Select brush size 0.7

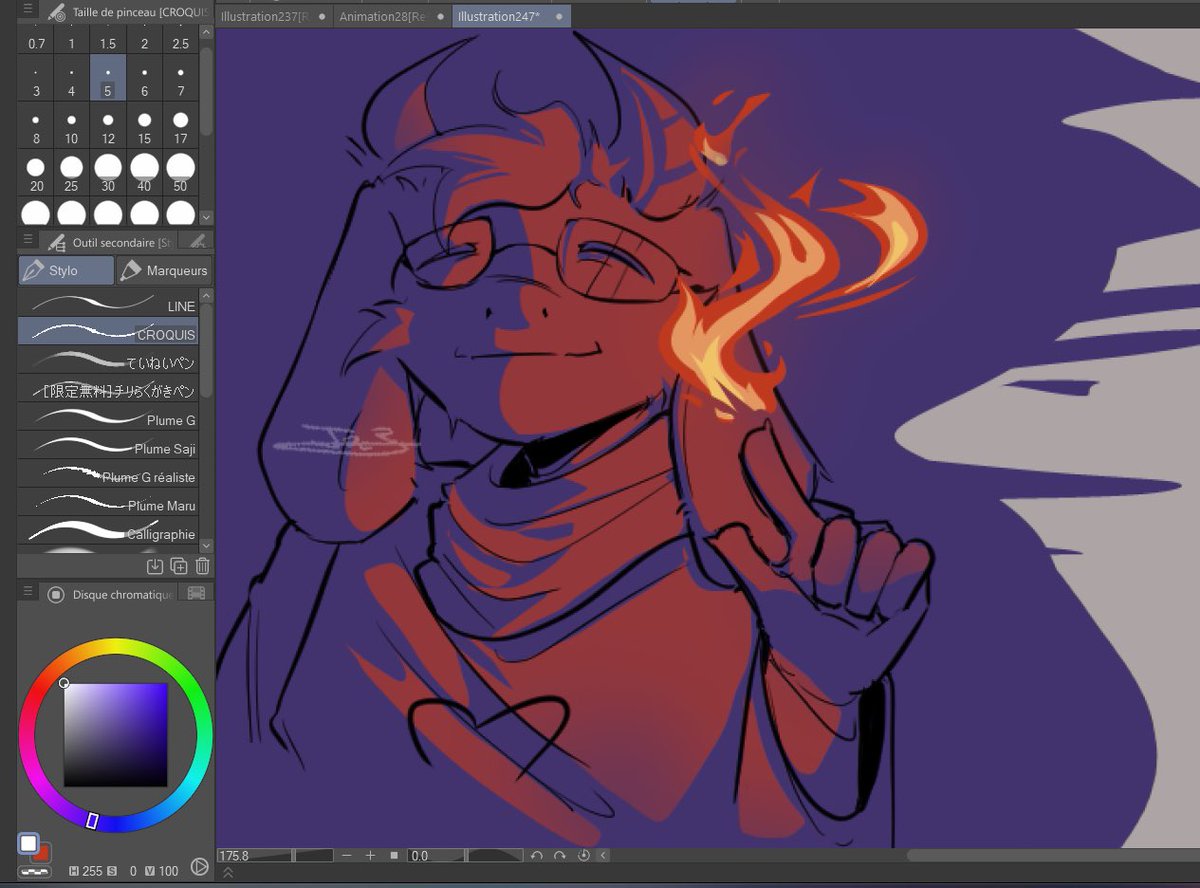[36, 40]
